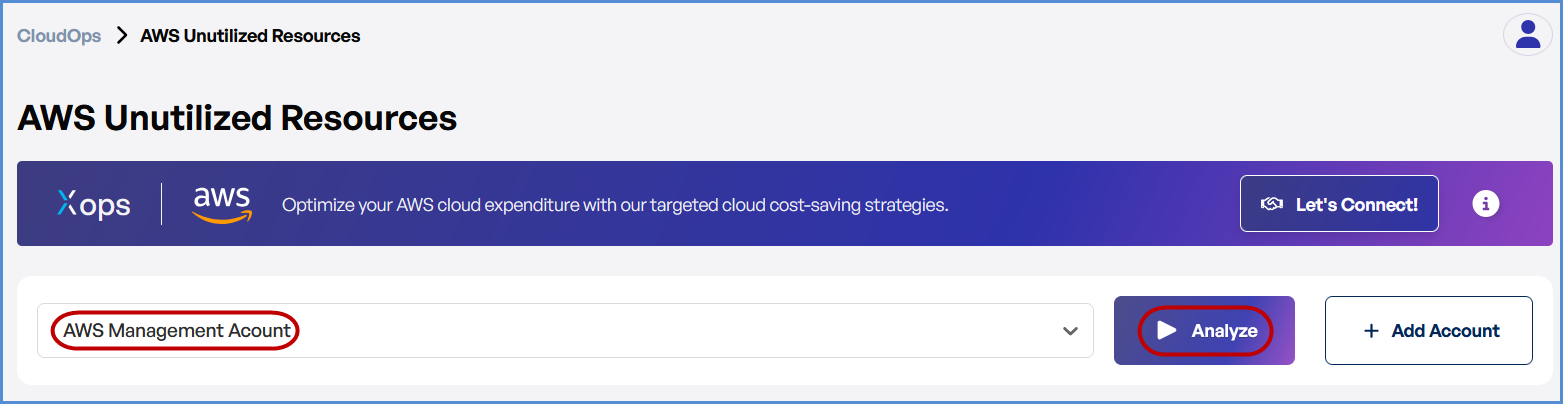Click the info icon in the banner

click(x=1486, y=204)
